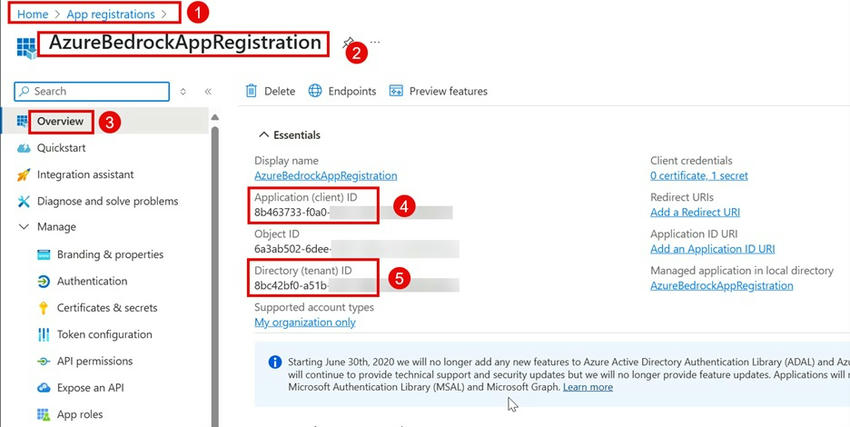Click the App roles icon

pos(43,415)
